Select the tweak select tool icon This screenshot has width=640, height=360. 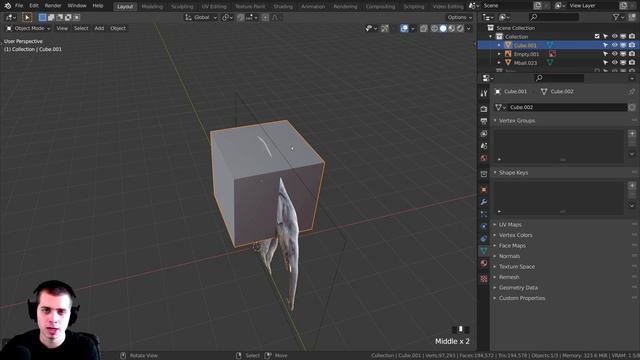pos(27,18)
